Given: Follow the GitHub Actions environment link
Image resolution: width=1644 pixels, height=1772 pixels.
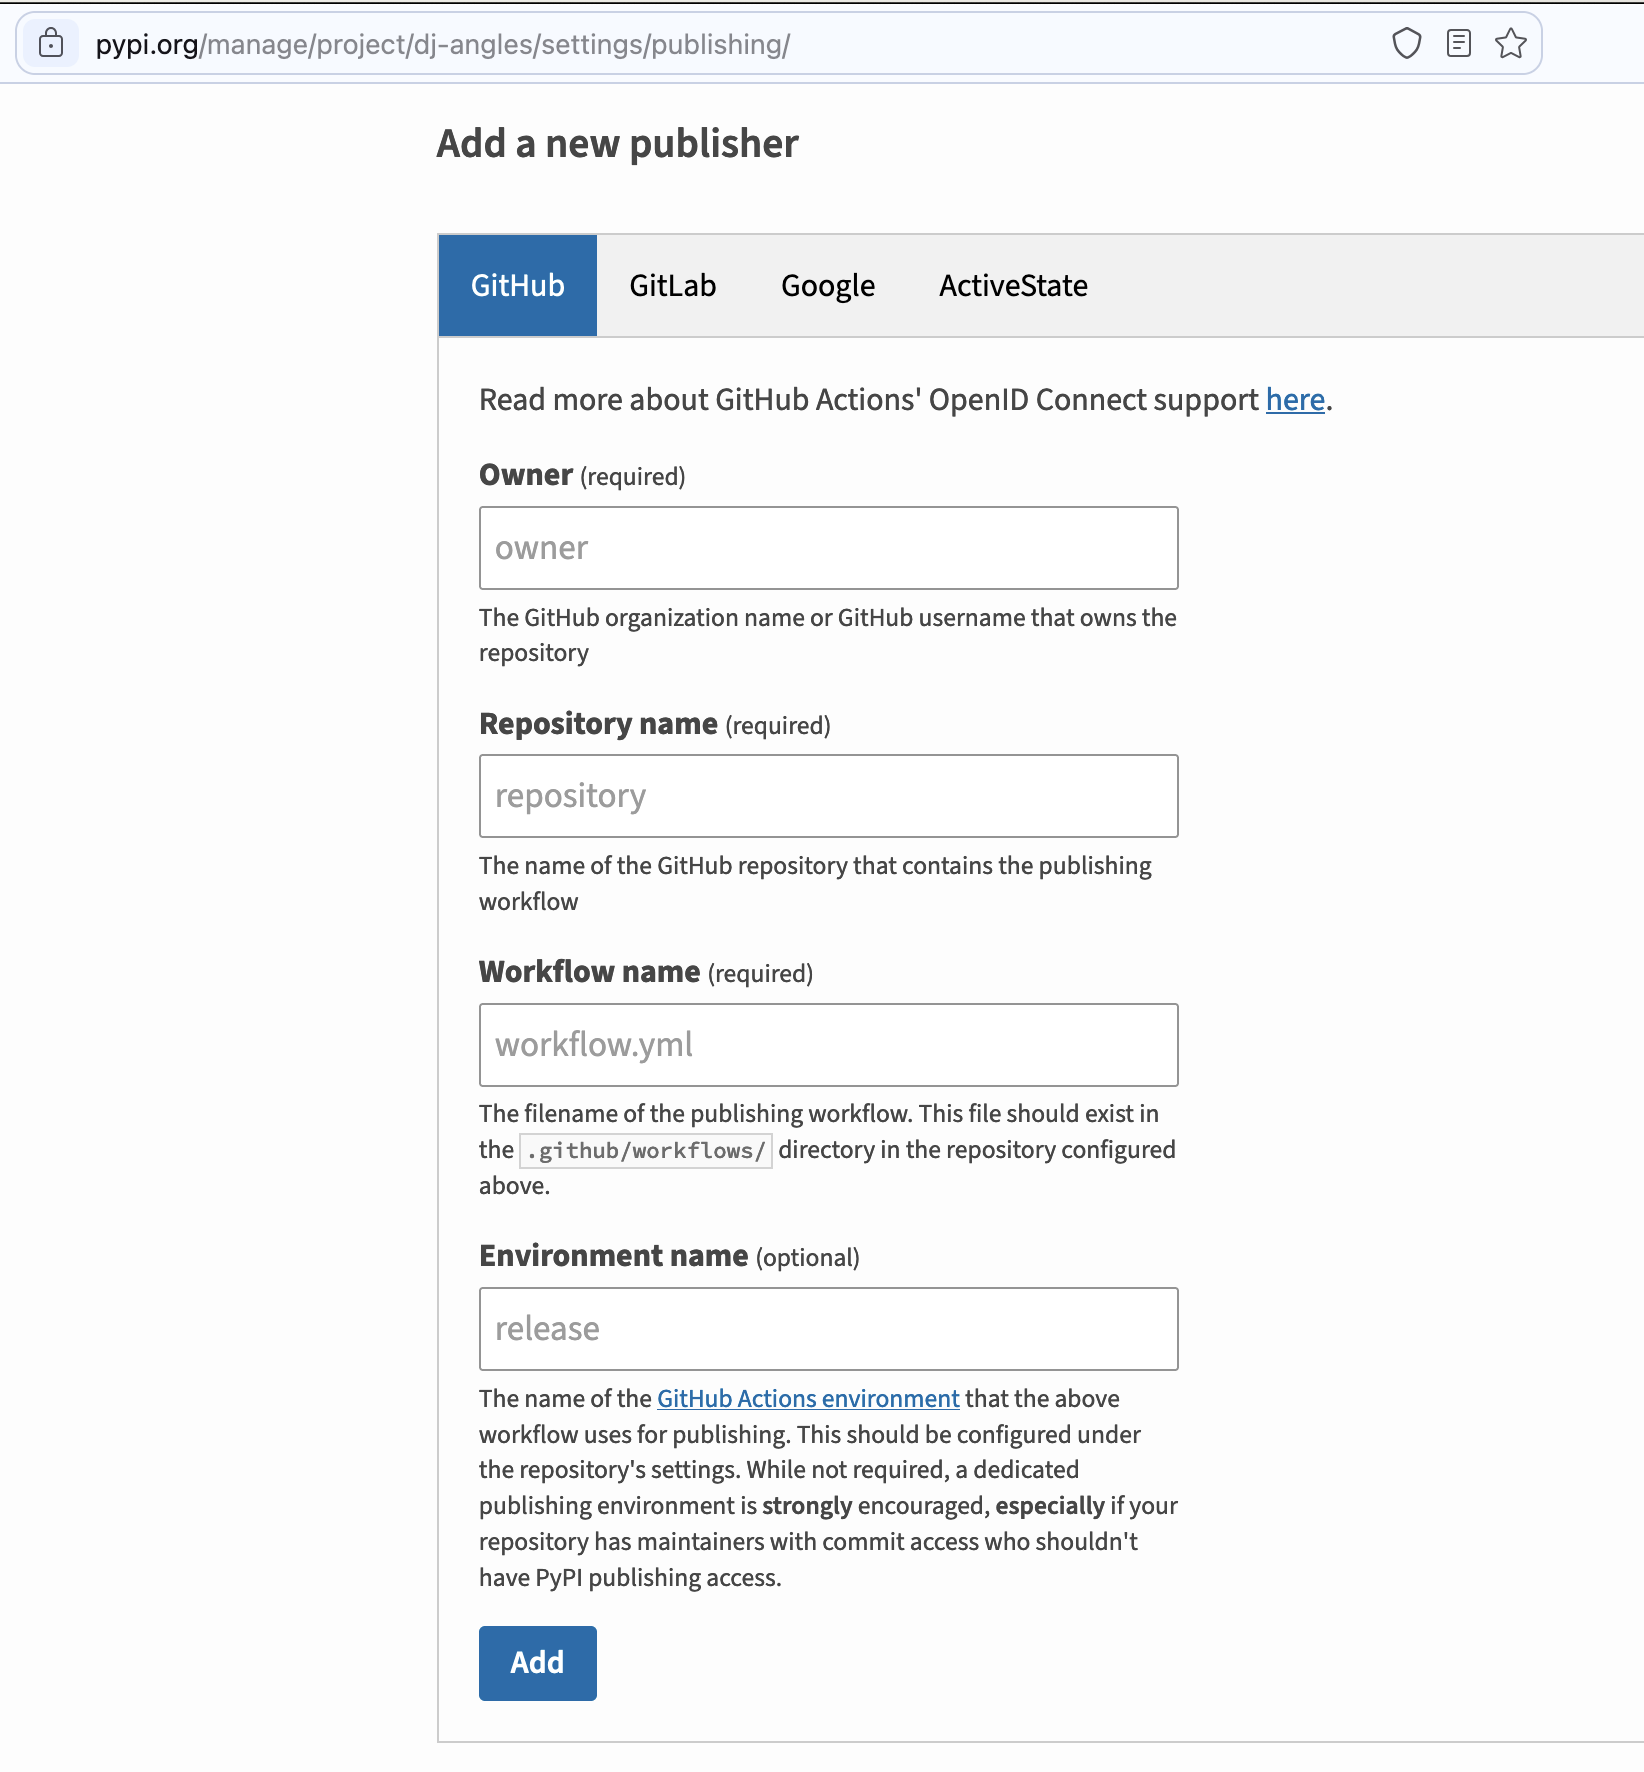Looking at the screenshot, I should click(807, 1399).
